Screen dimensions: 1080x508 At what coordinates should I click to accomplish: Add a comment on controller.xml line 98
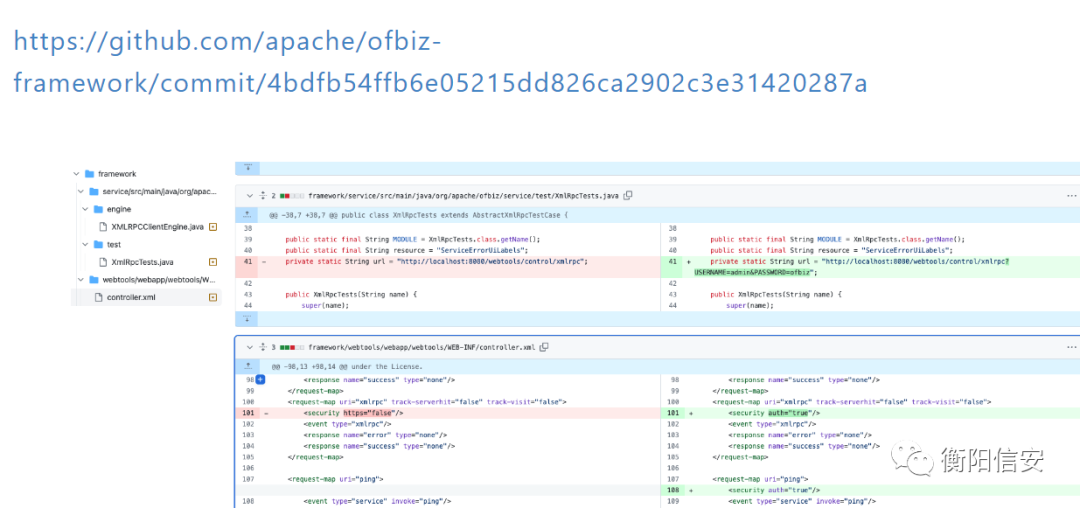click(x=260, y=379)
